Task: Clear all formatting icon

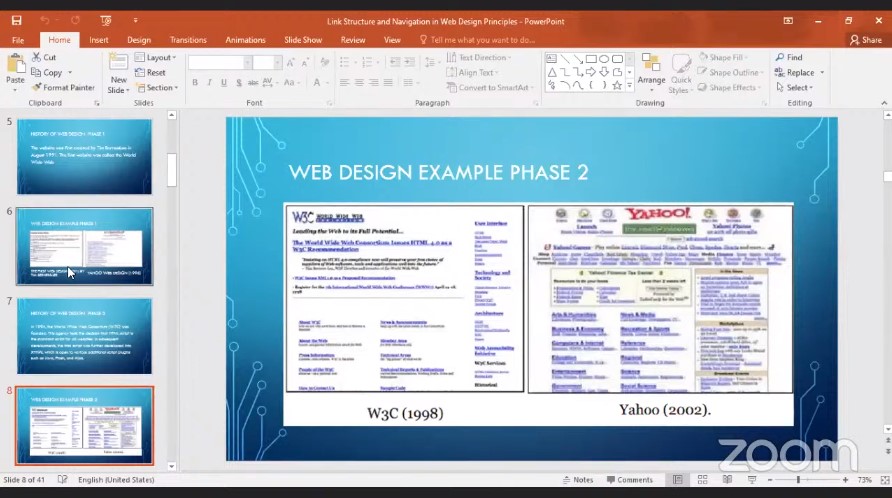Action: [325, 62]
